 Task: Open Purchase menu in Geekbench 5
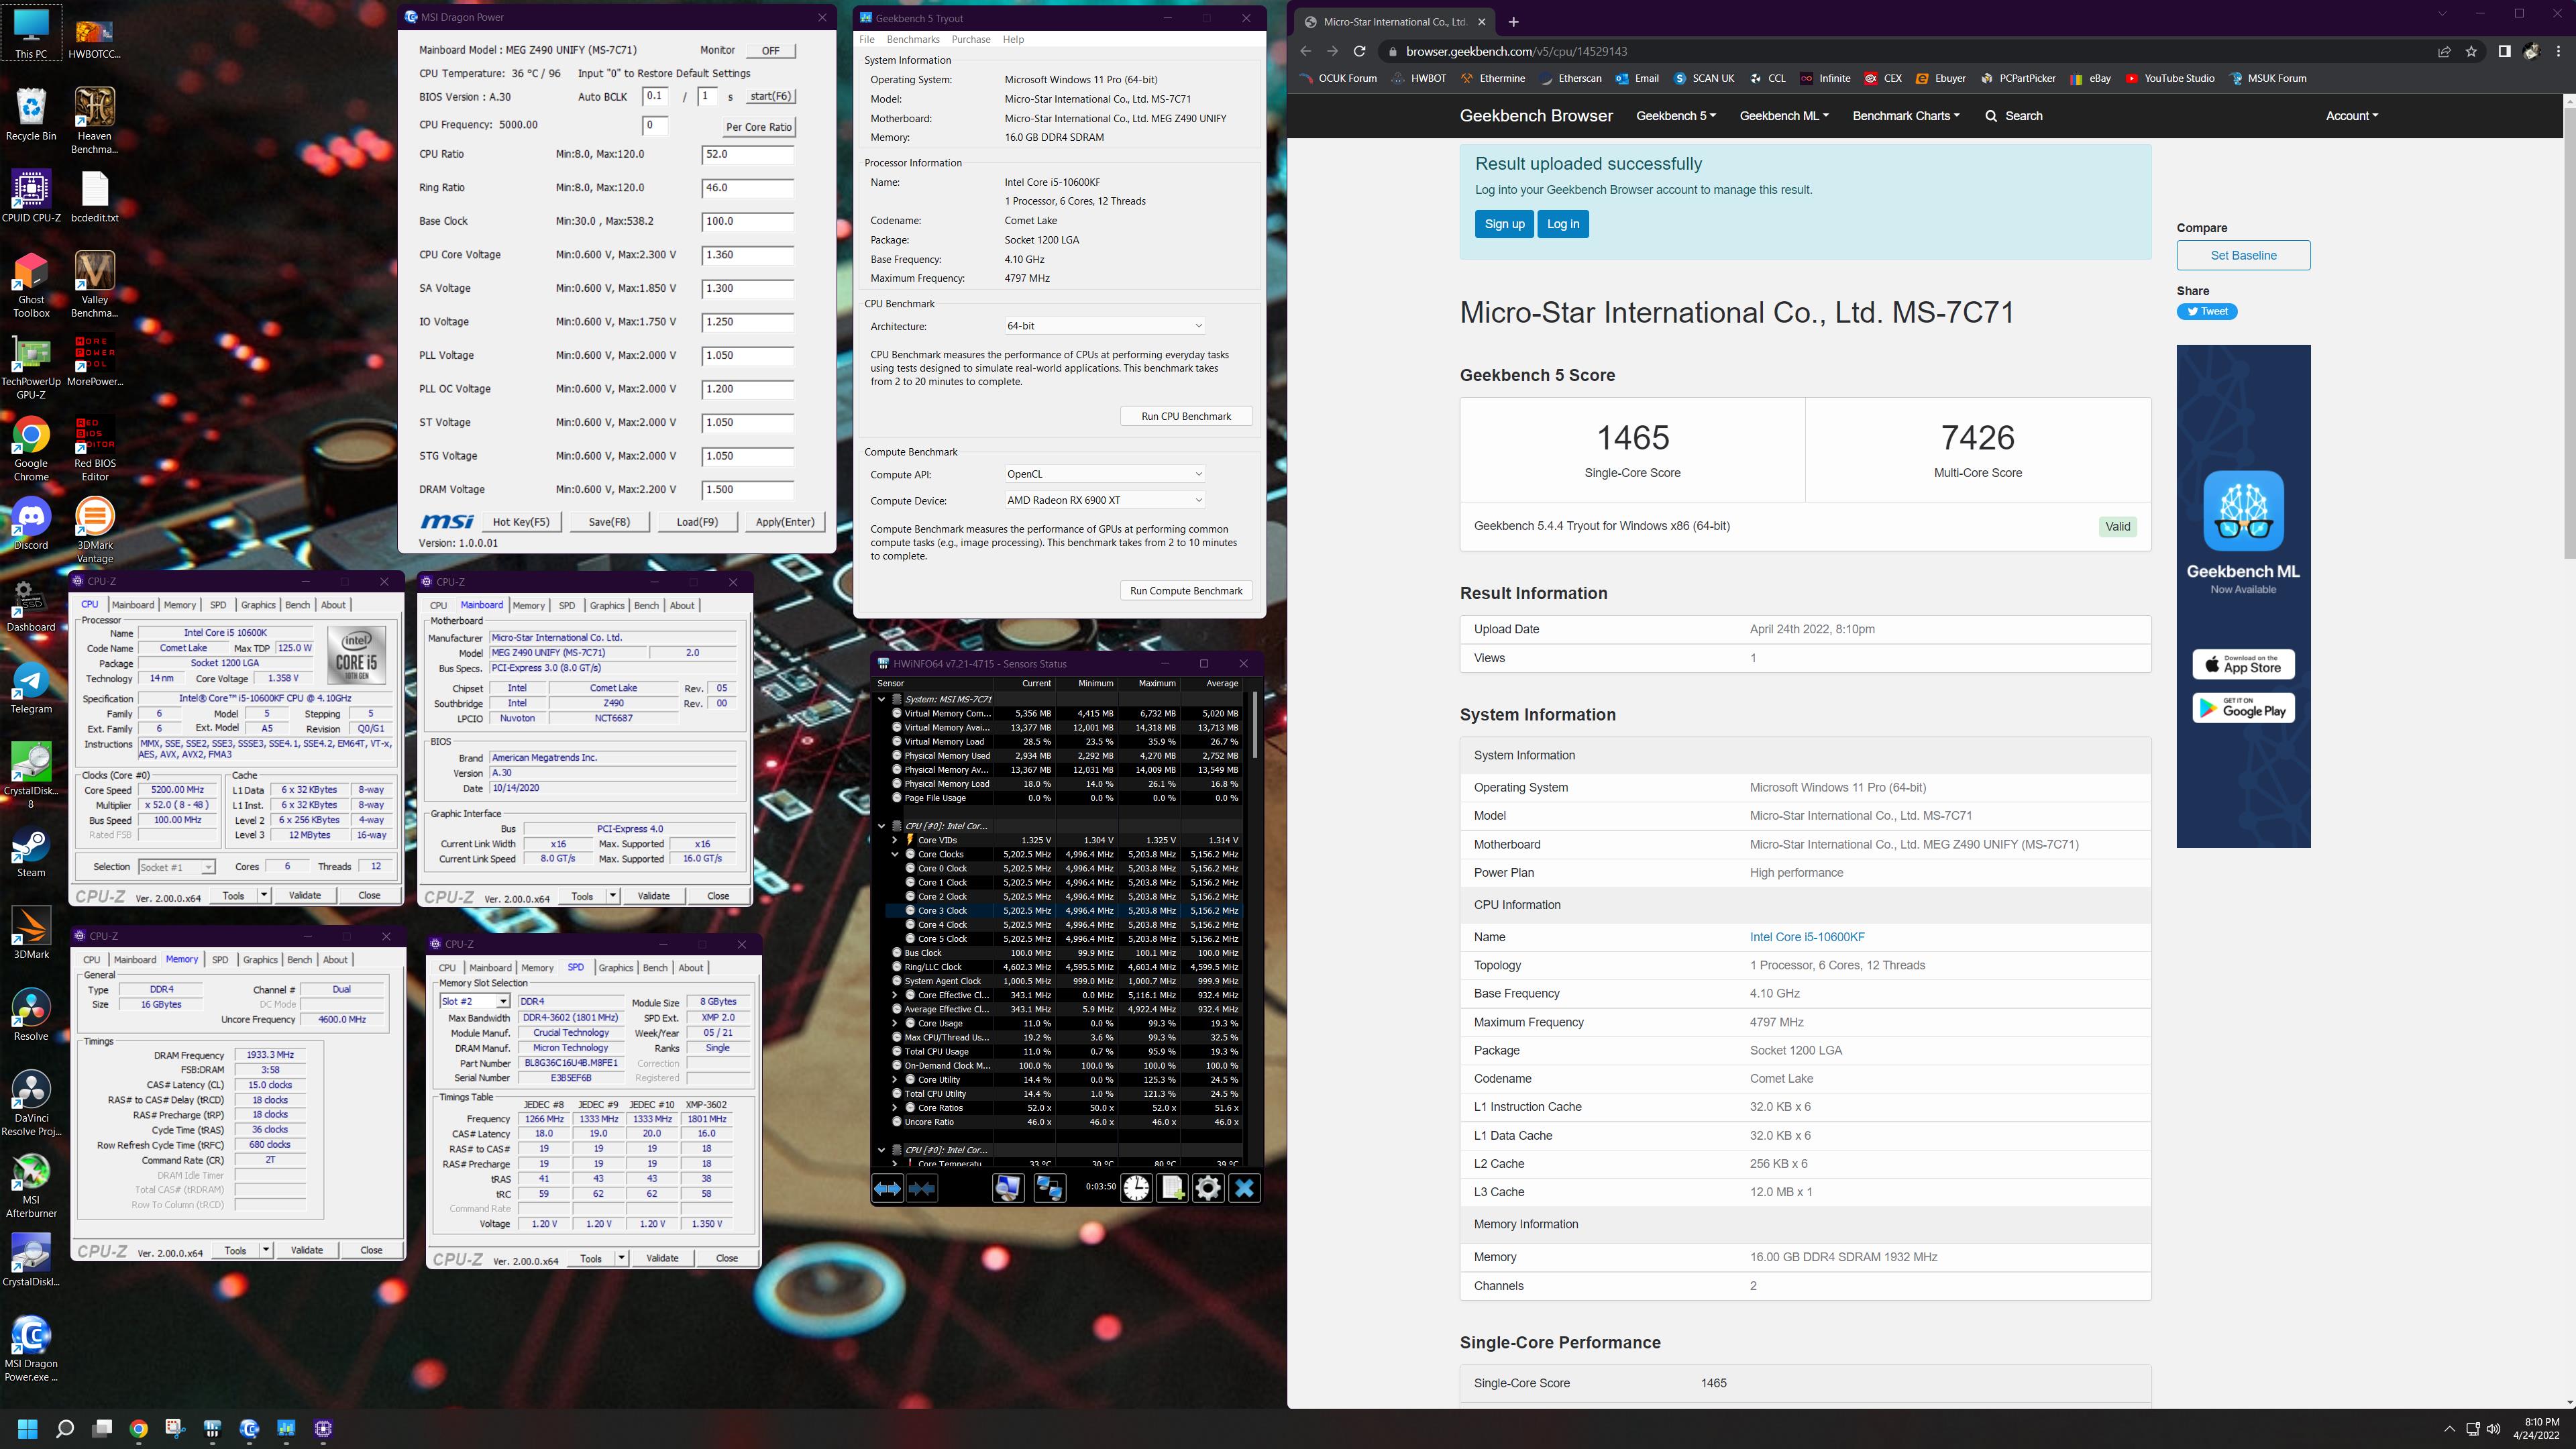(x=970, y=39)
